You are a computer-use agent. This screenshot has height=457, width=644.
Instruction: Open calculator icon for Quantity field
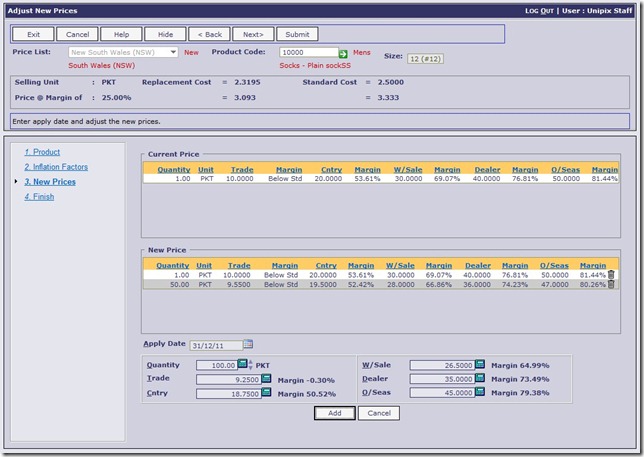(x=242, y=365)
